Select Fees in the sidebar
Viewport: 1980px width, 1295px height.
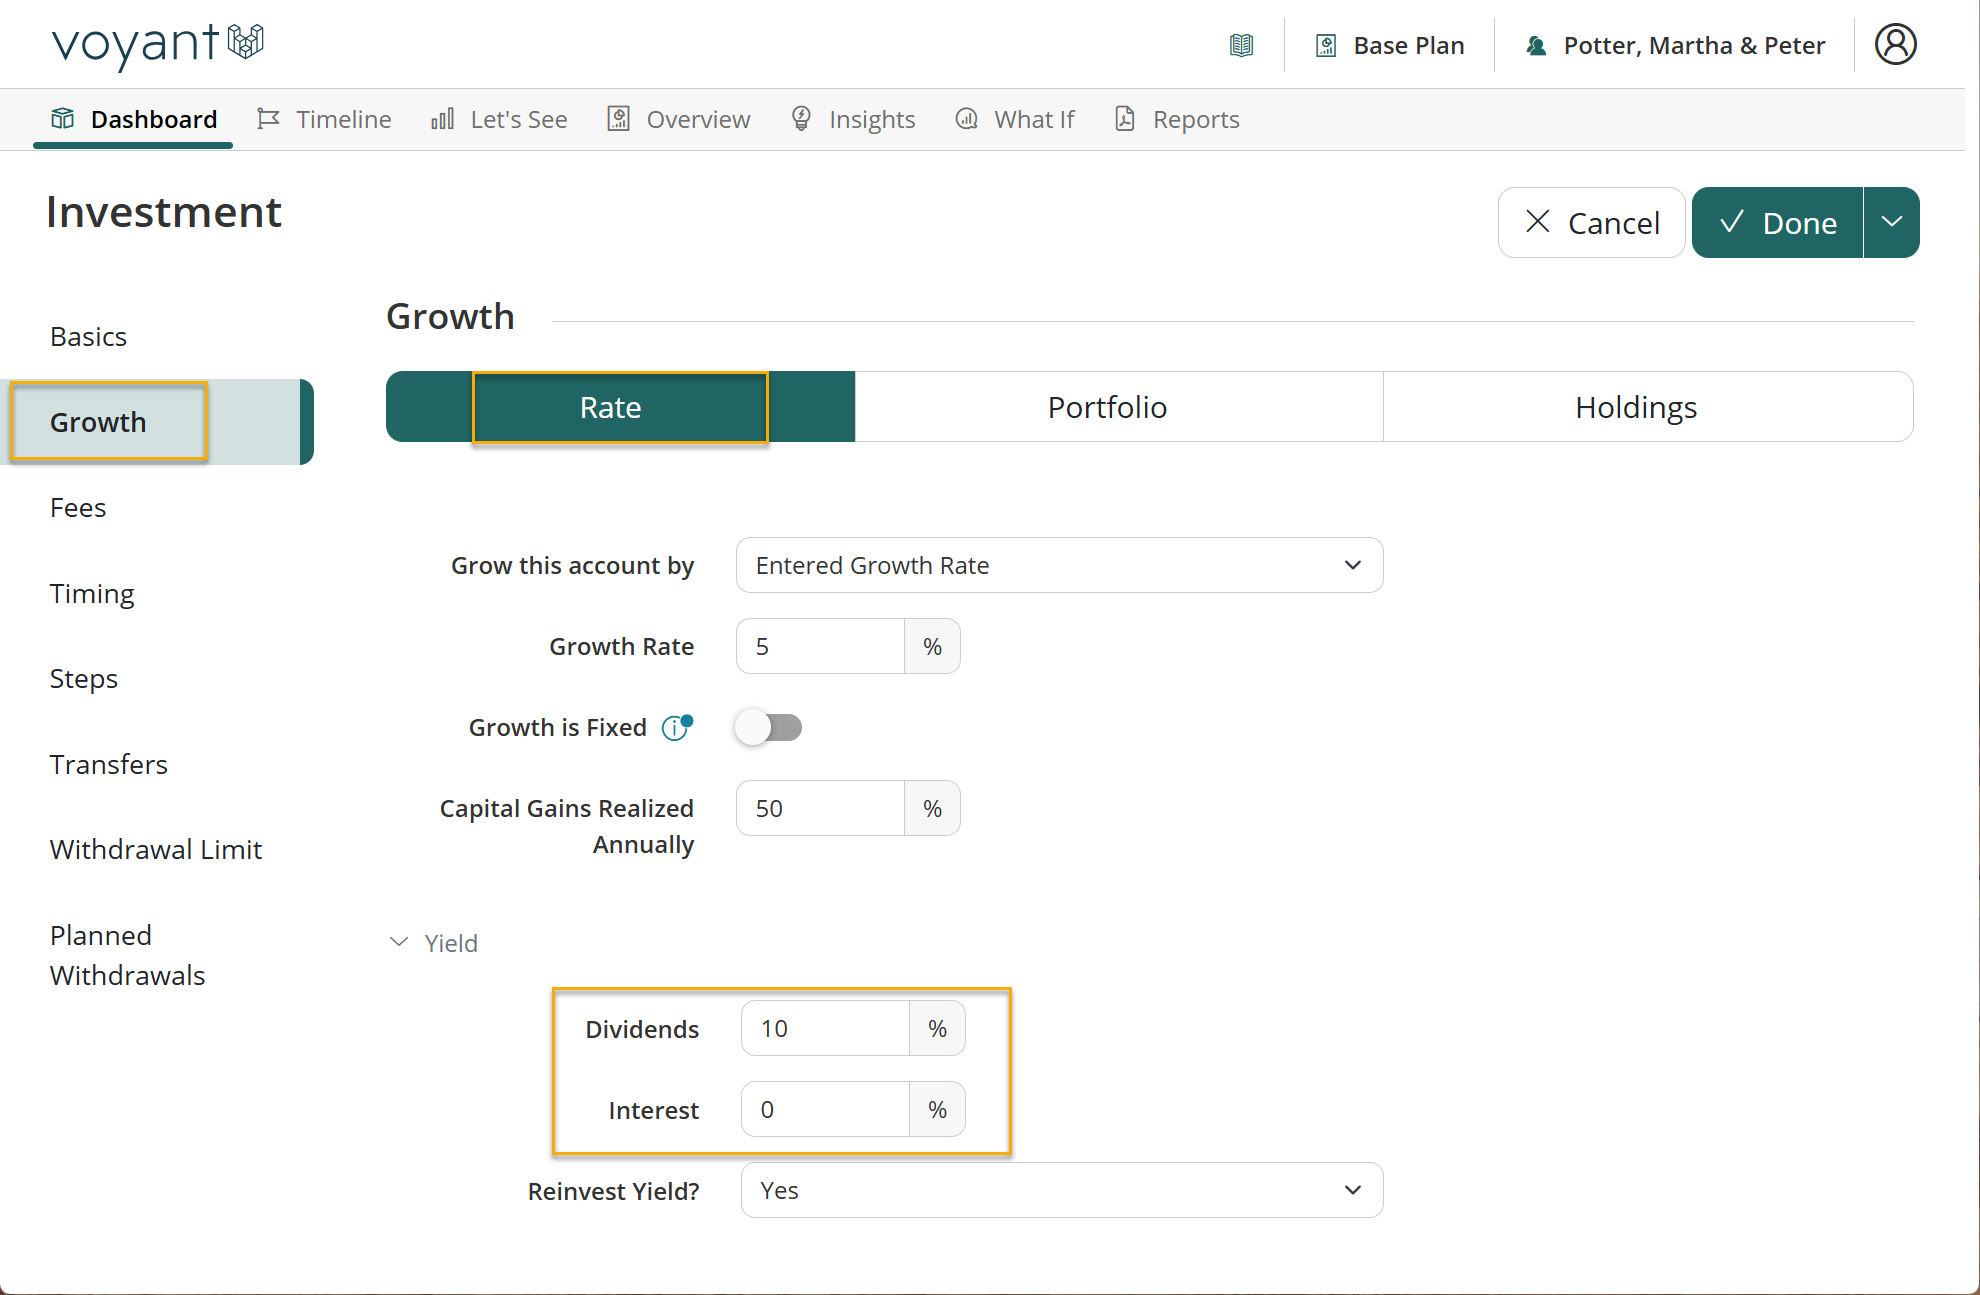pyautogui.click(x=78, y=507)
